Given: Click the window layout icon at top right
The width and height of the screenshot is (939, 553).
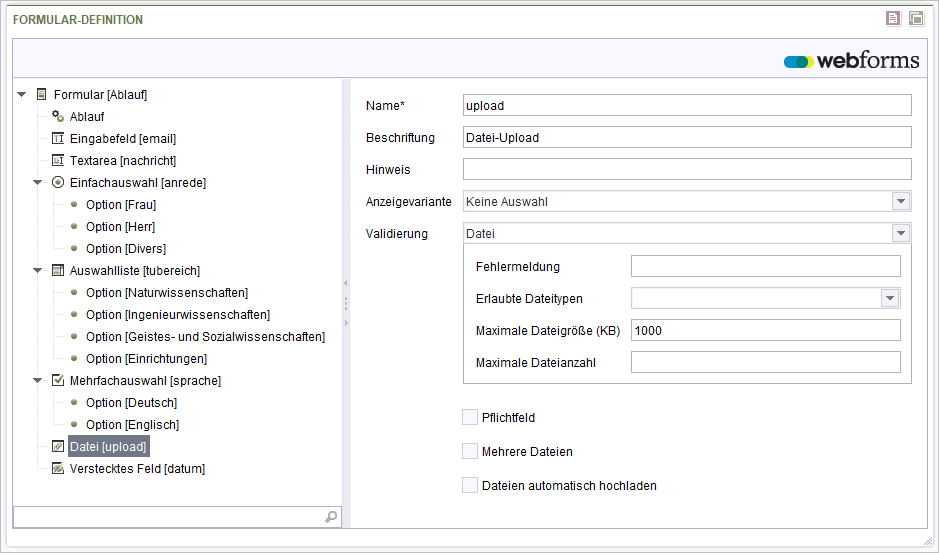Looking at the screenshot, I should pos(916,19).
